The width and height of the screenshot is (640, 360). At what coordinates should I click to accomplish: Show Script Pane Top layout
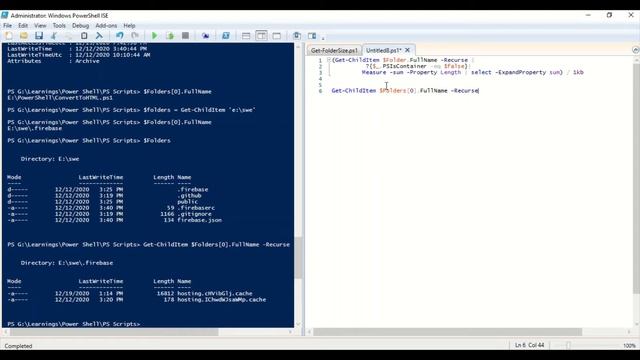(x=246, y=36)
